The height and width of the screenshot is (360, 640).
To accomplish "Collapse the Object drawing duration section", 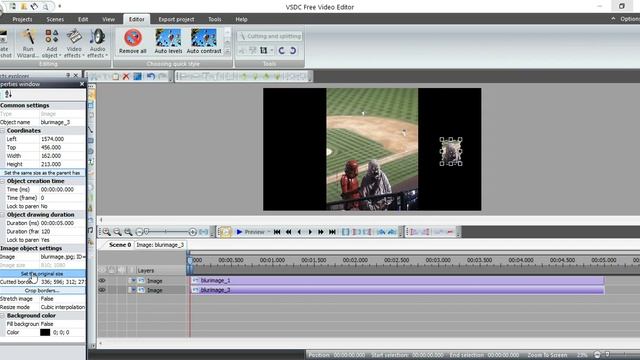I will pyautogui.click(x=3, y=214).
